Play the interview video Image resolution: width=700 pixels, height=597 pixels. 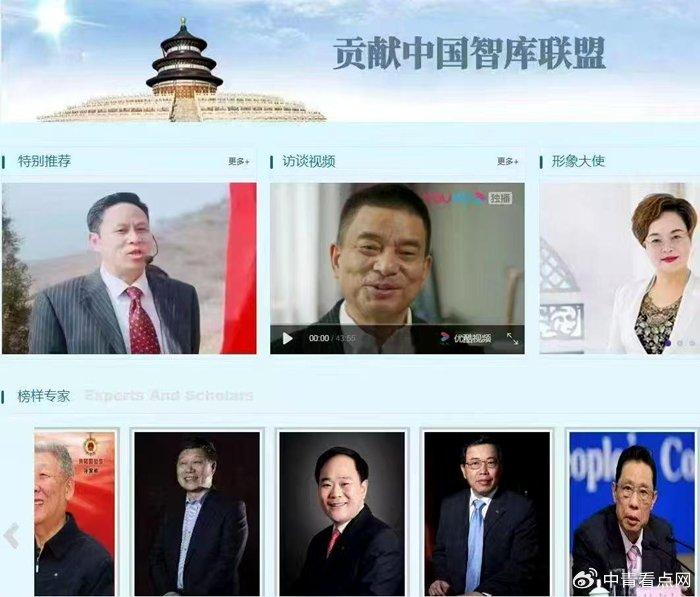(x=288, y=338)
